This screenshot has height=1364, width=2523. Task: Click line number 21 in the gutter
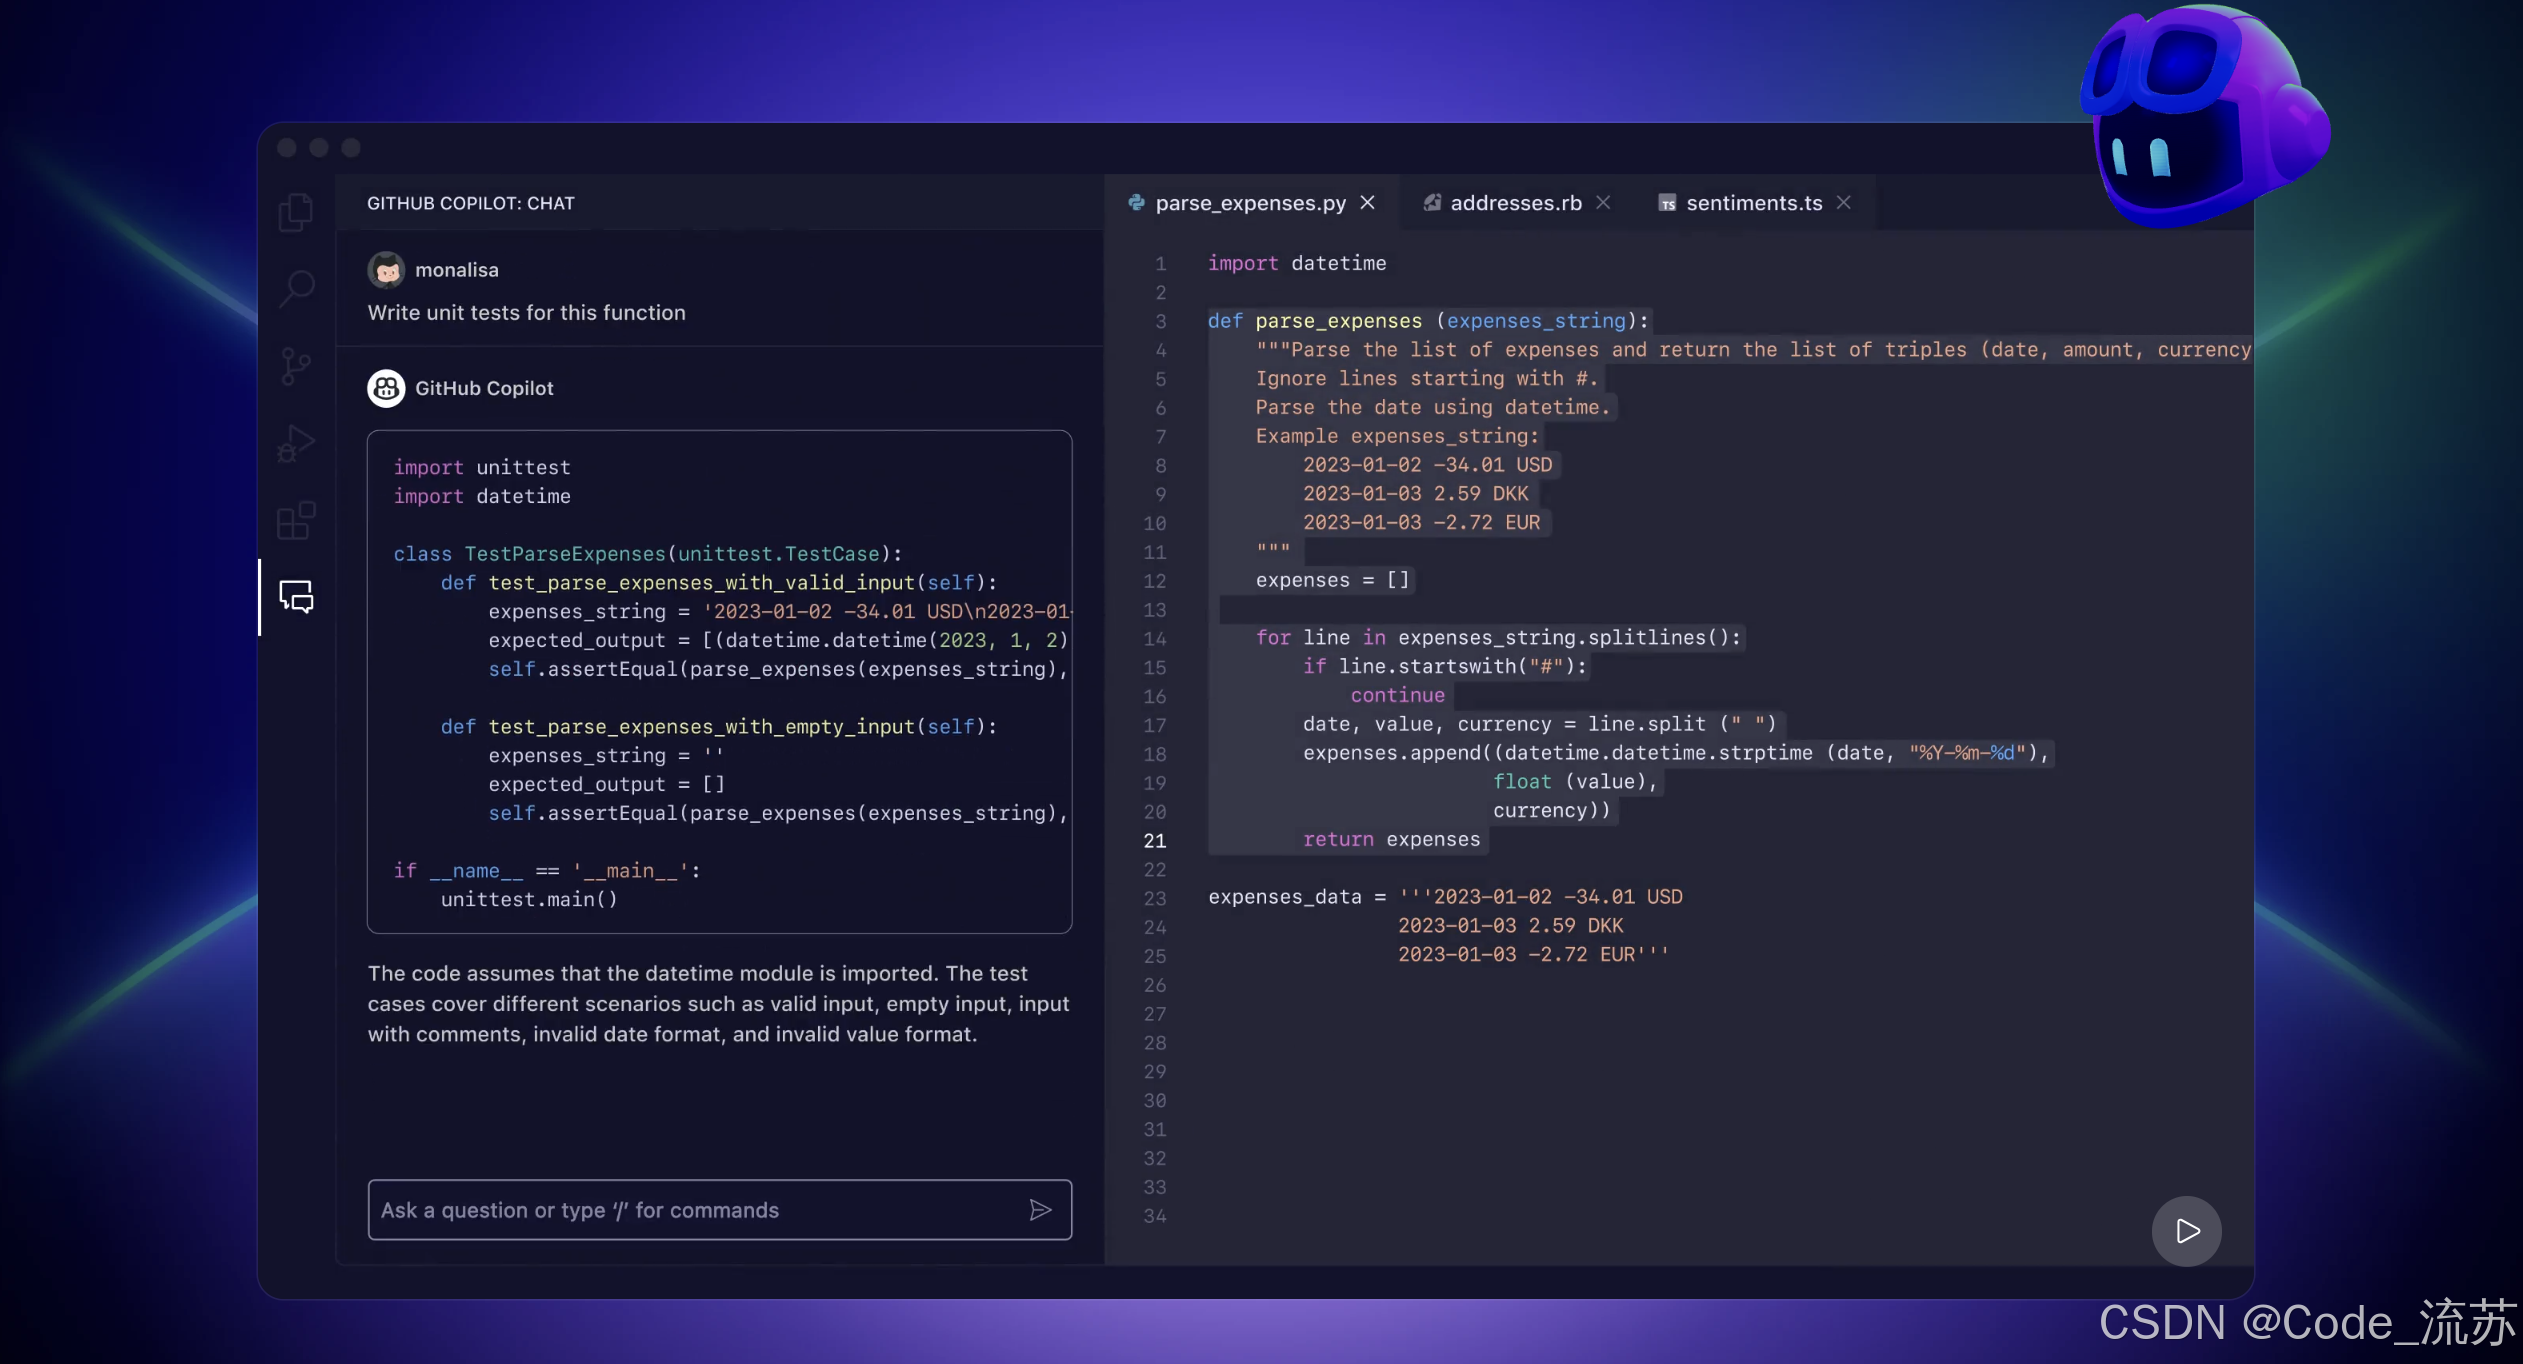click(1155, 841)
